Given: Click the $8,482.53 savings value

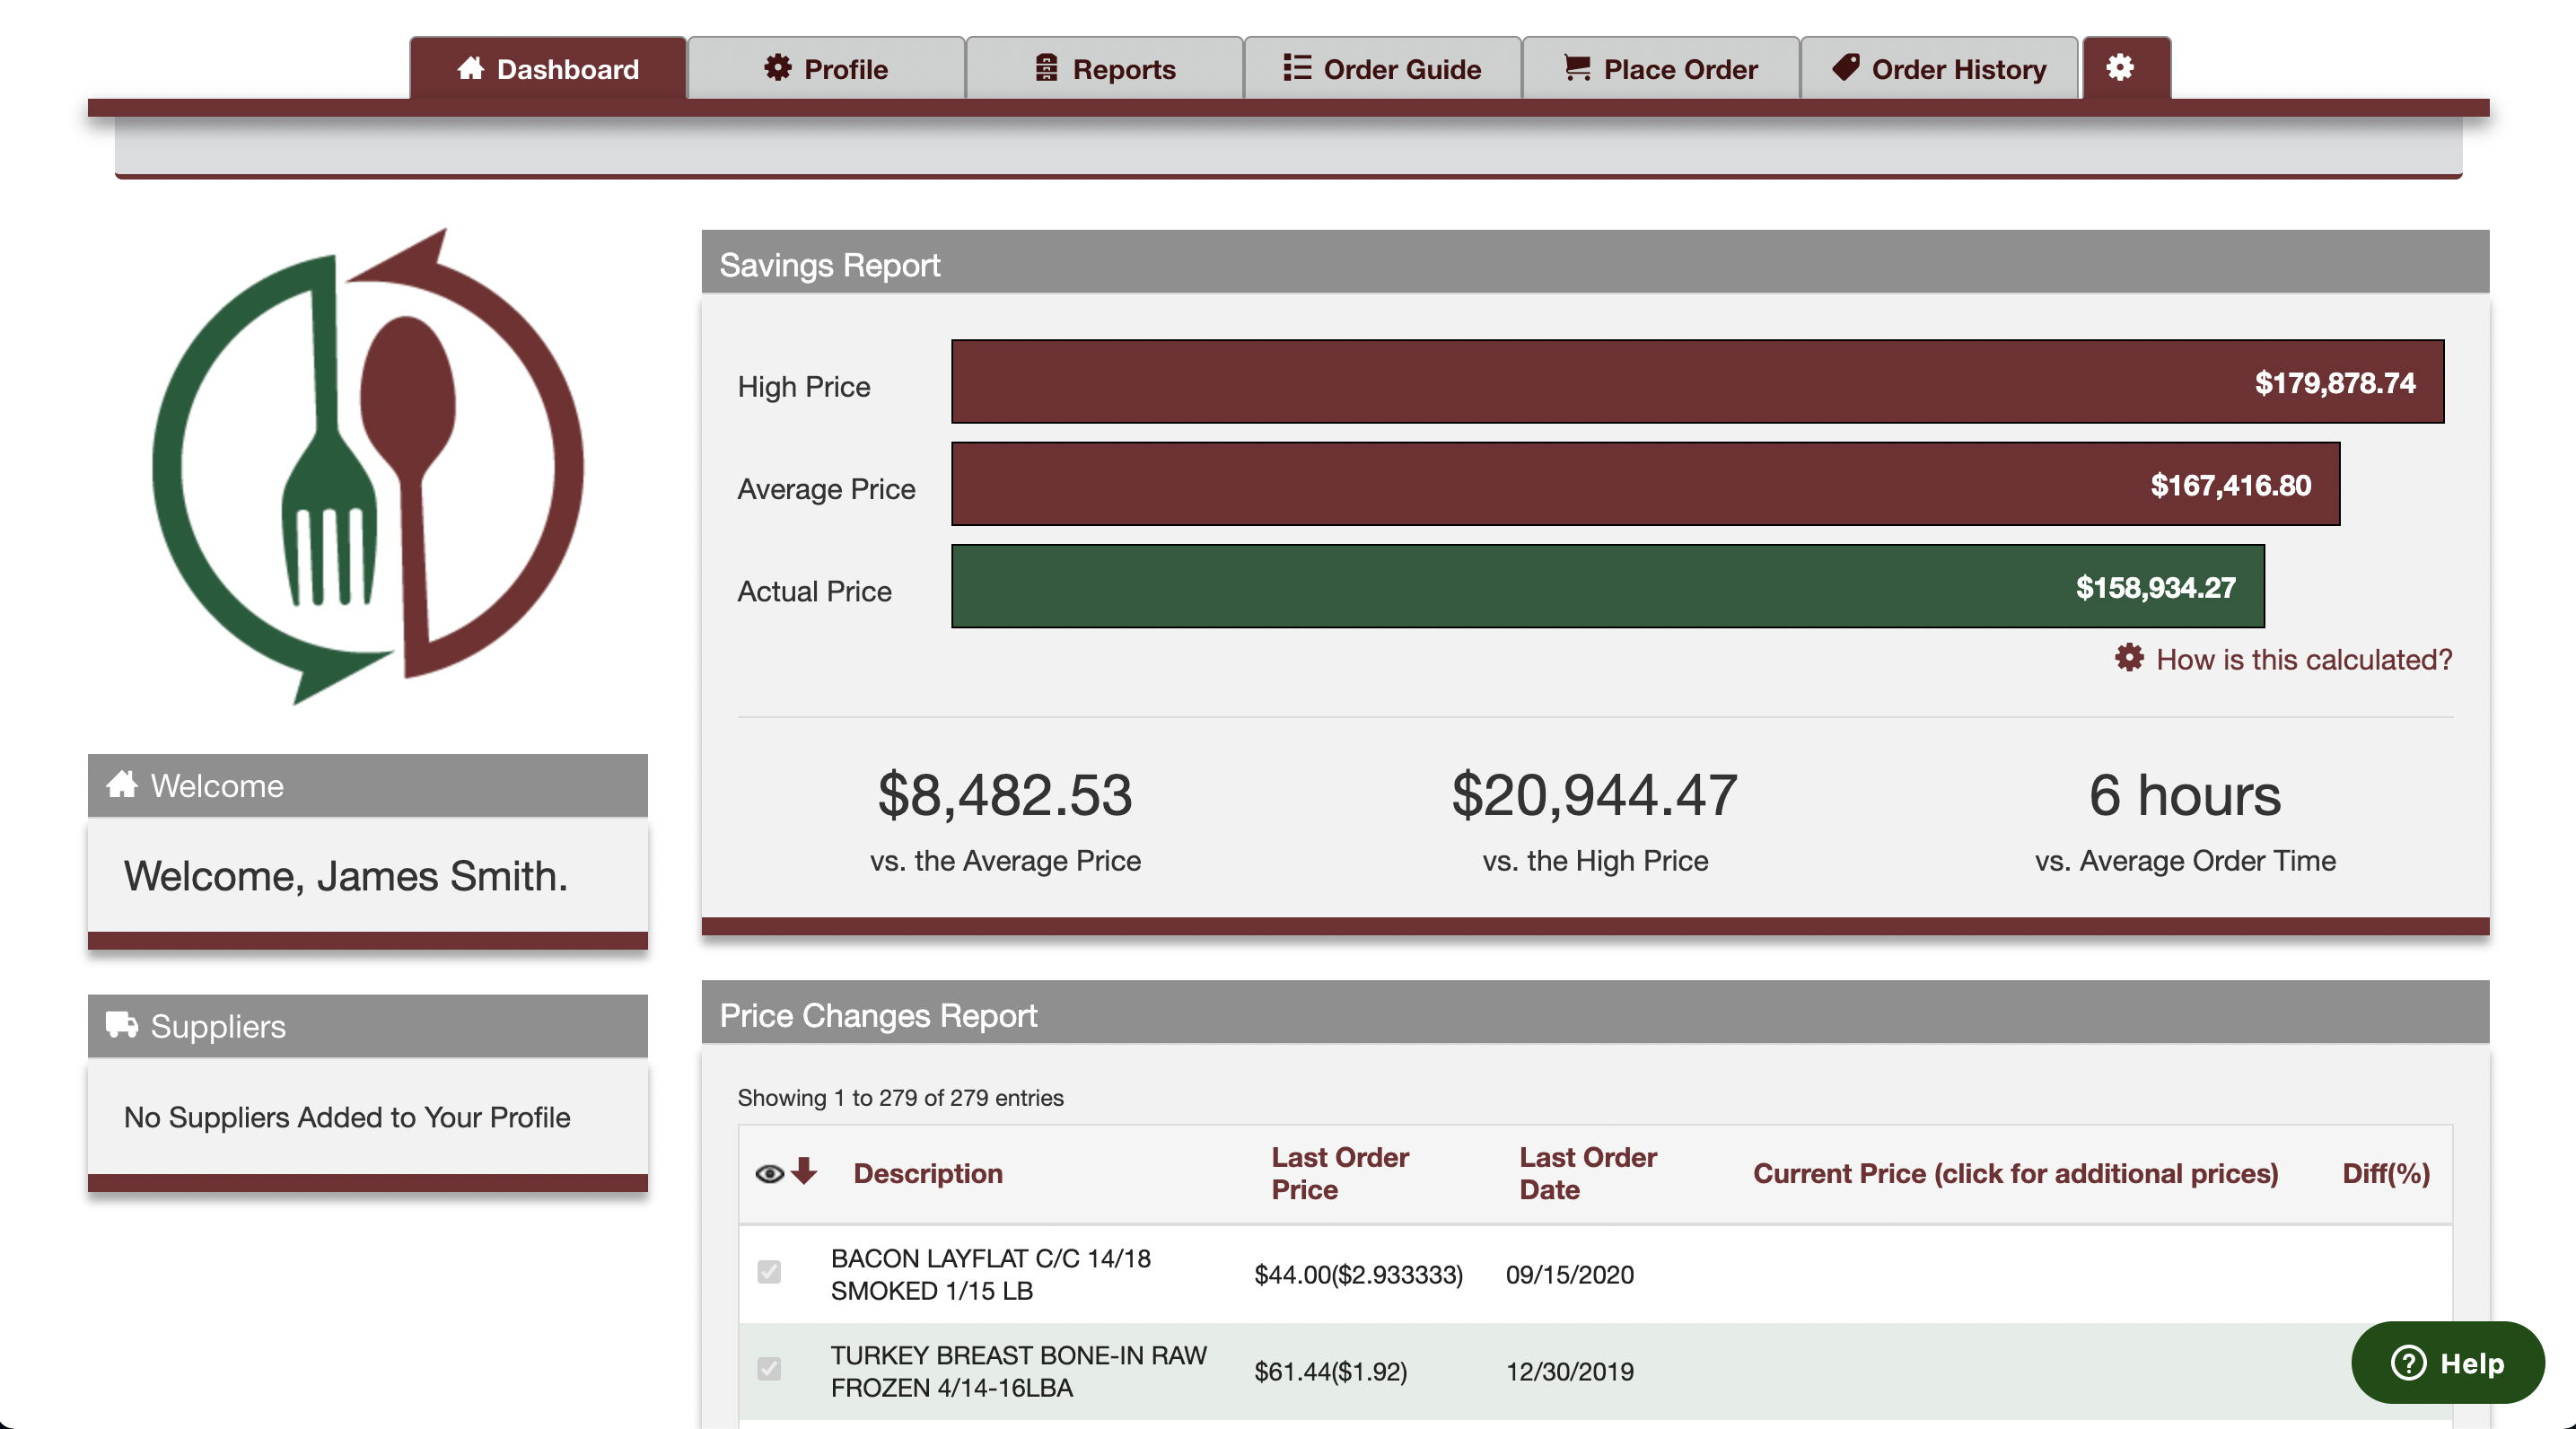Looking at the screenshot, I should [1005, 795].
